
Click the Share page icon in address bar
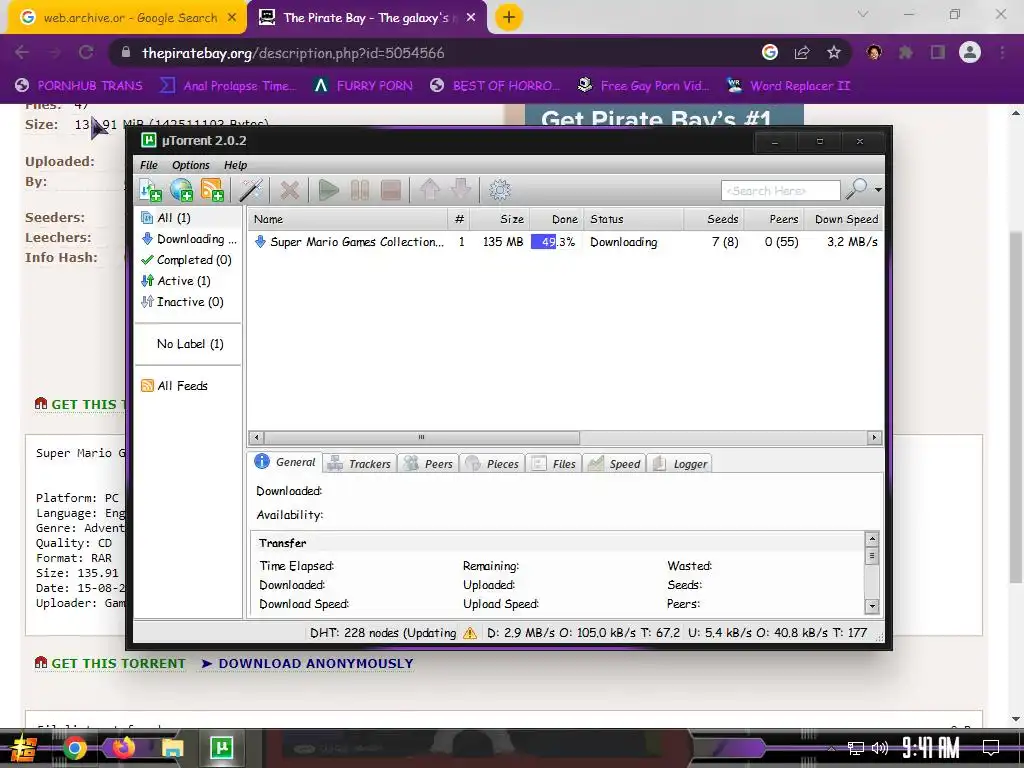pos(802,53)
